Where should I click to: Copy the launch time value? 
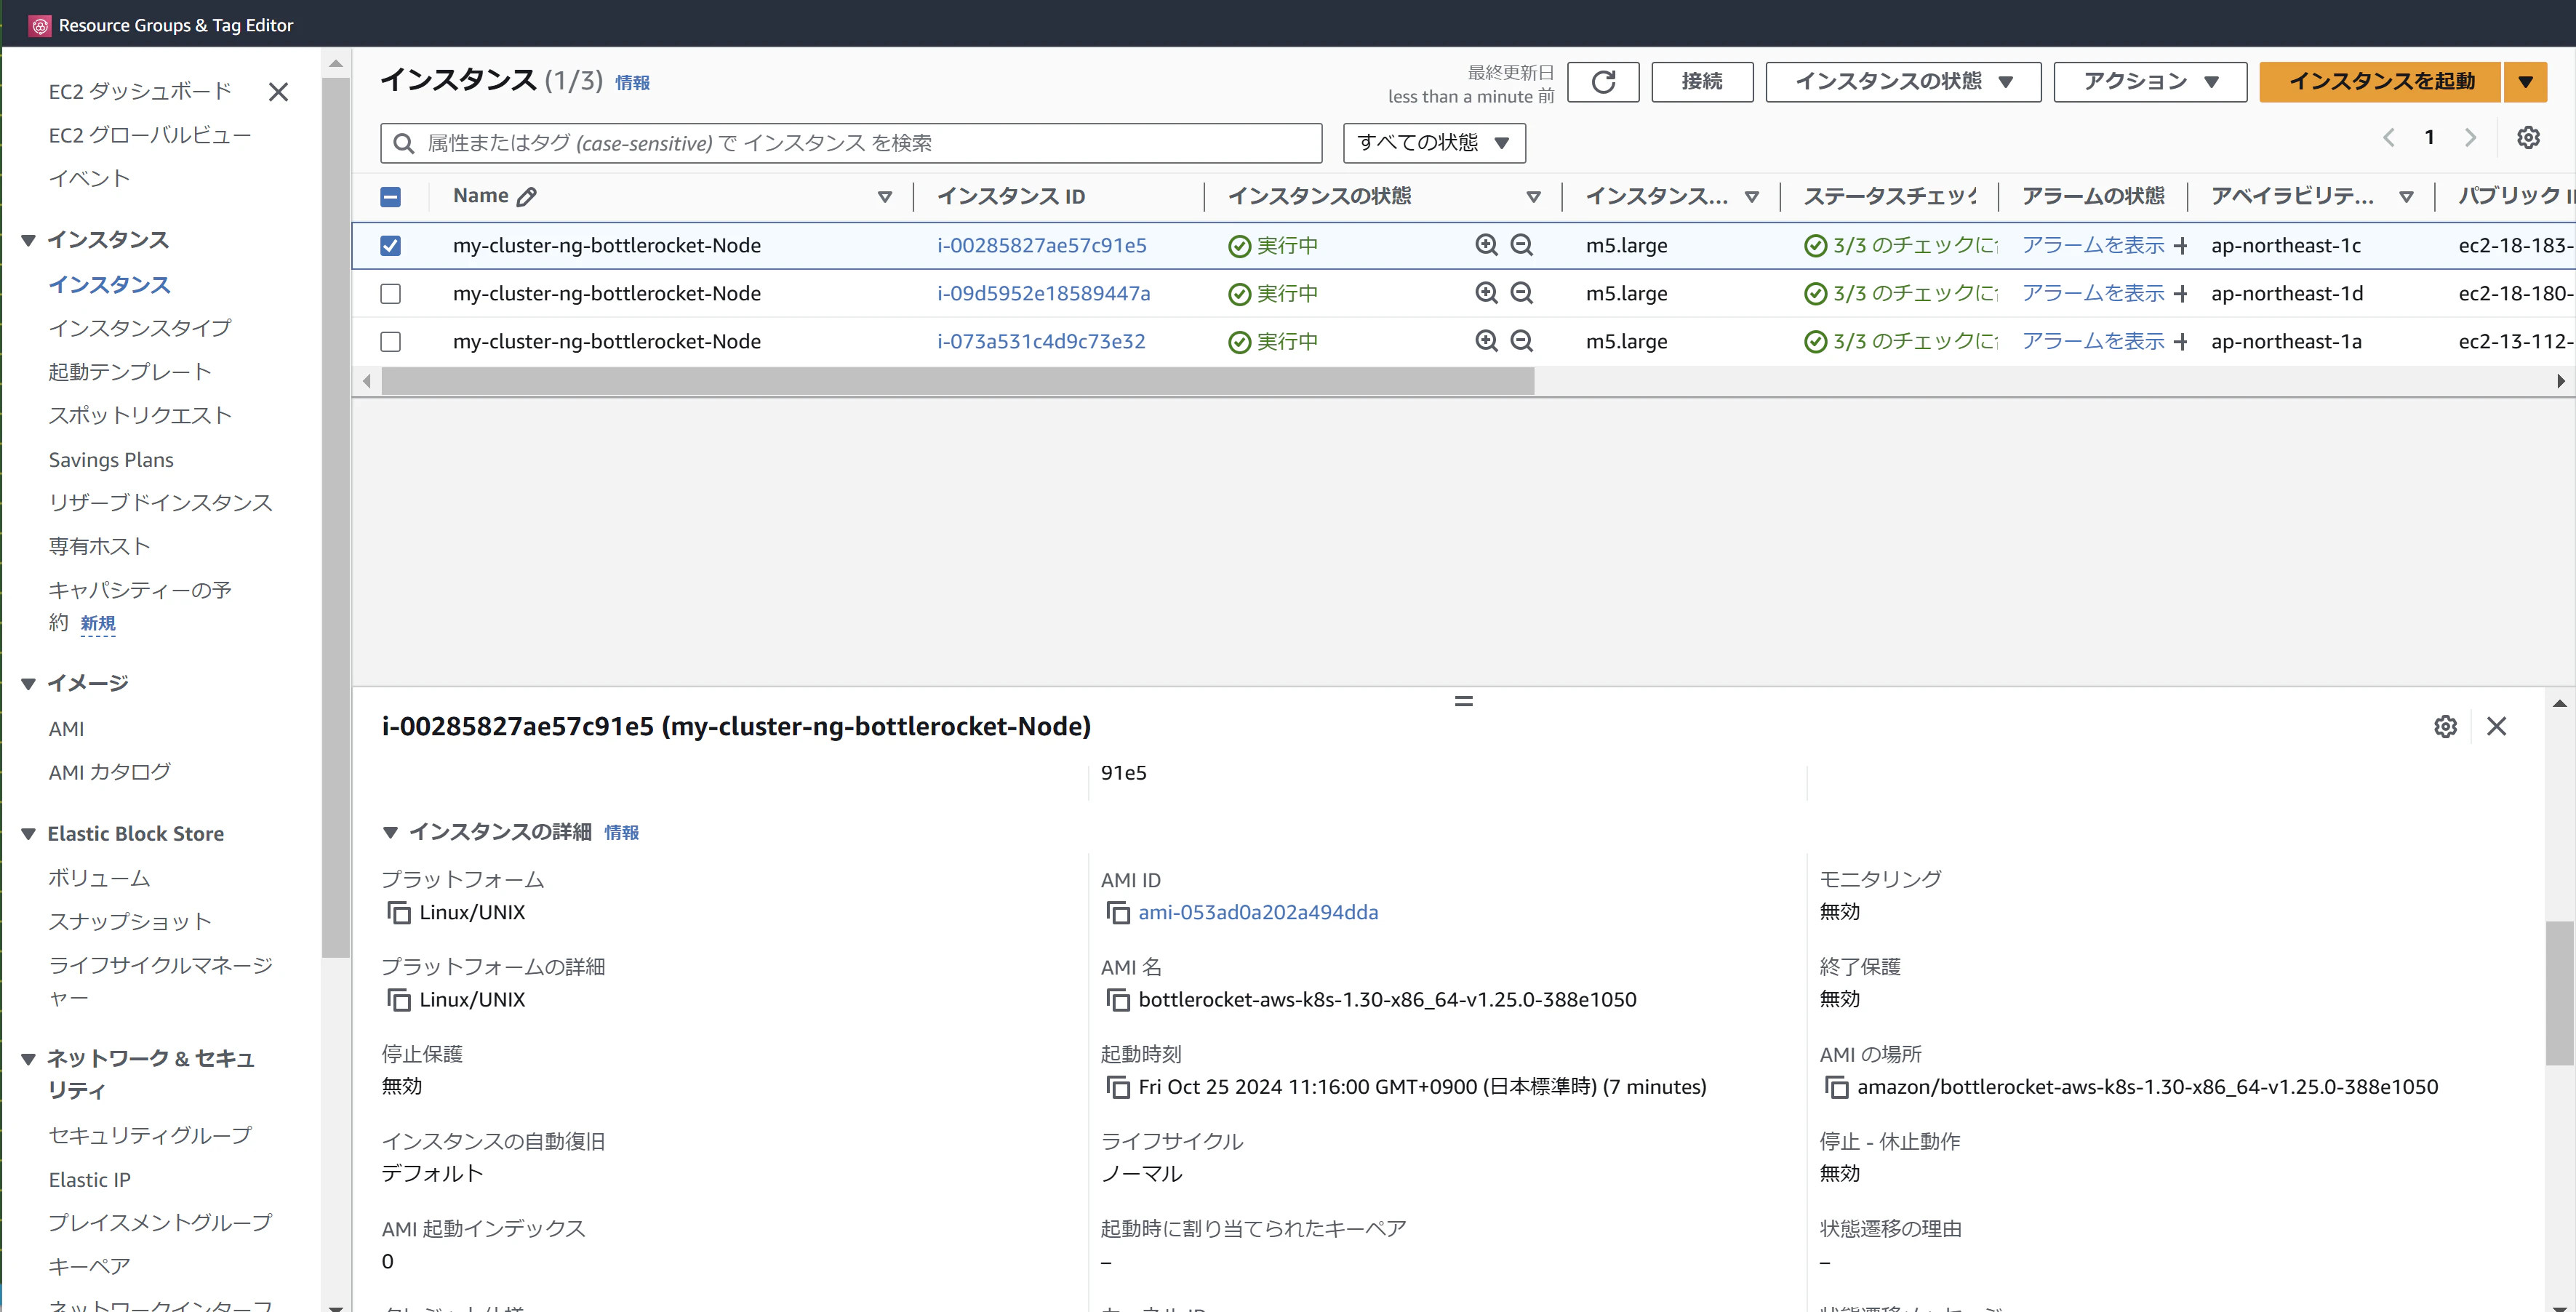coord(1117,1087)
